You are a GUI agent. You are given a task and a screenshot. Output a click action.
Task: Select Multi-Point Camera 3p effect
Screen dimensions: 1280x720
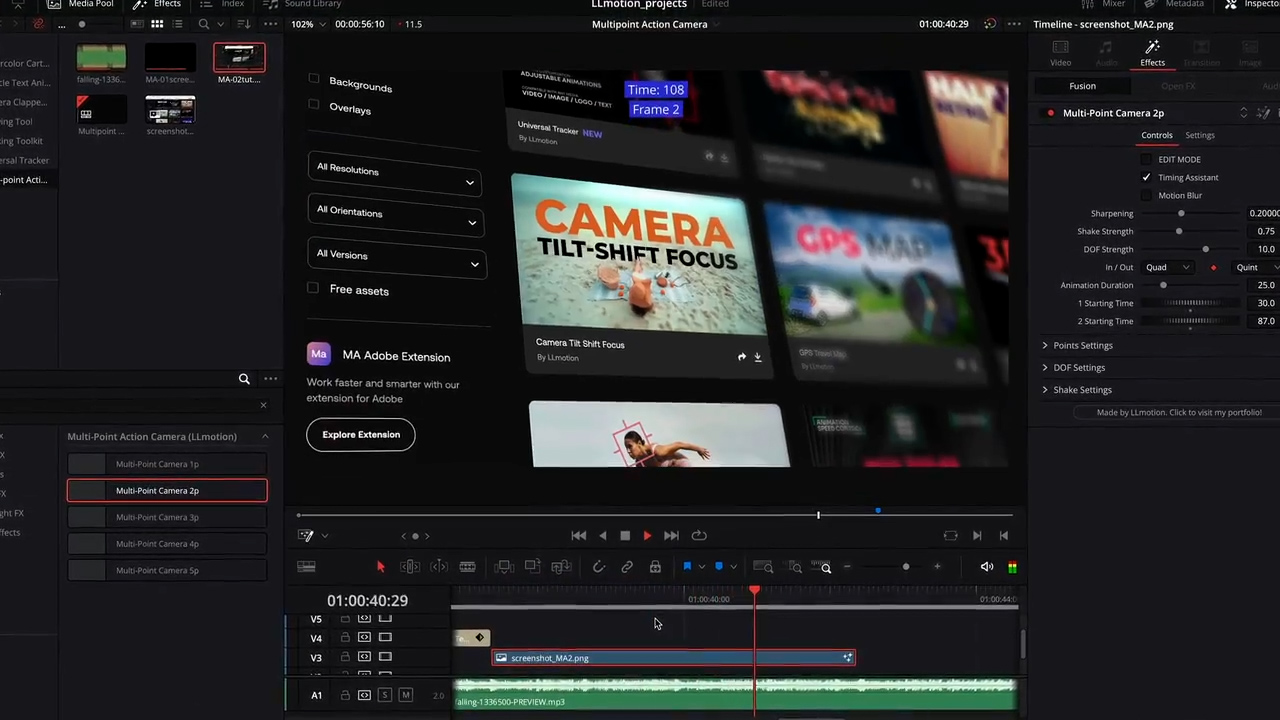point(167,517)
